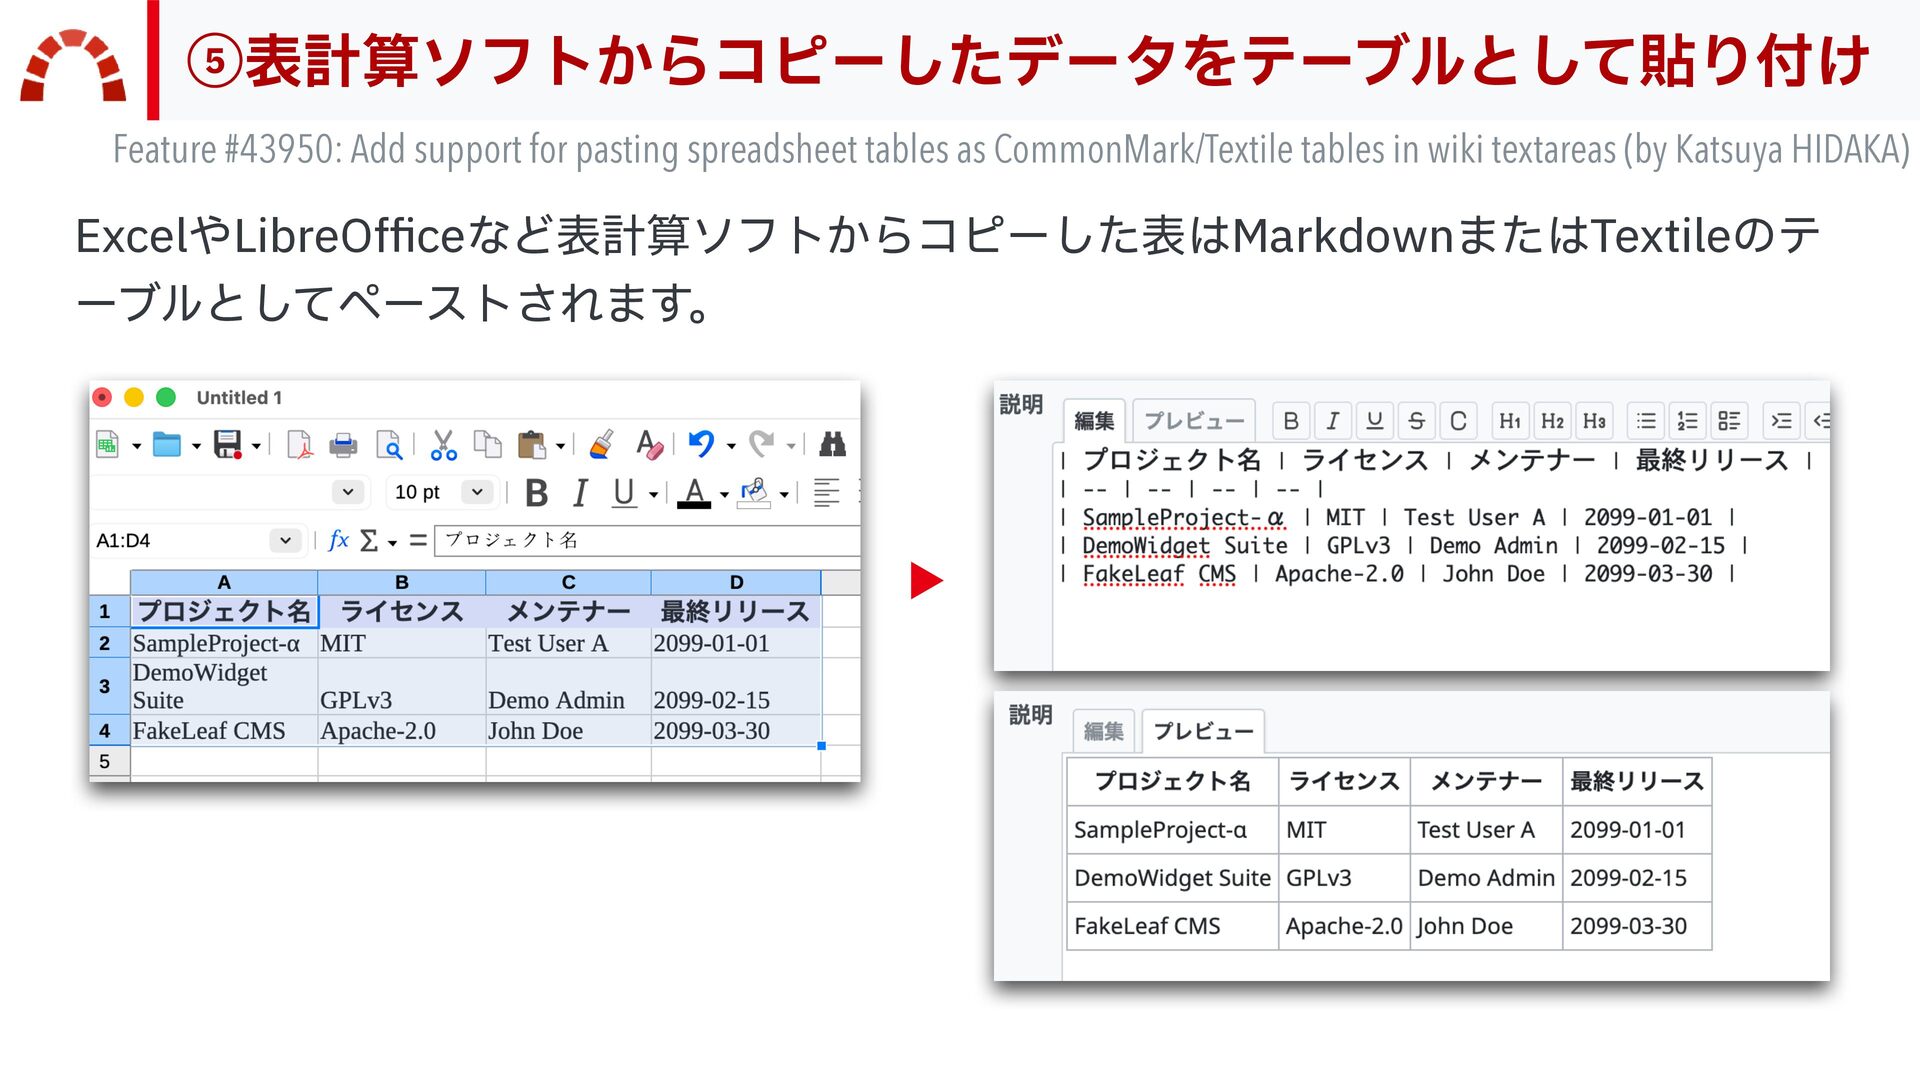The width and height of the screenshot is (1920, 1080).
Task: Click the Cut scissors icon in LibreOffice toolbar
Action: (443, 445)
